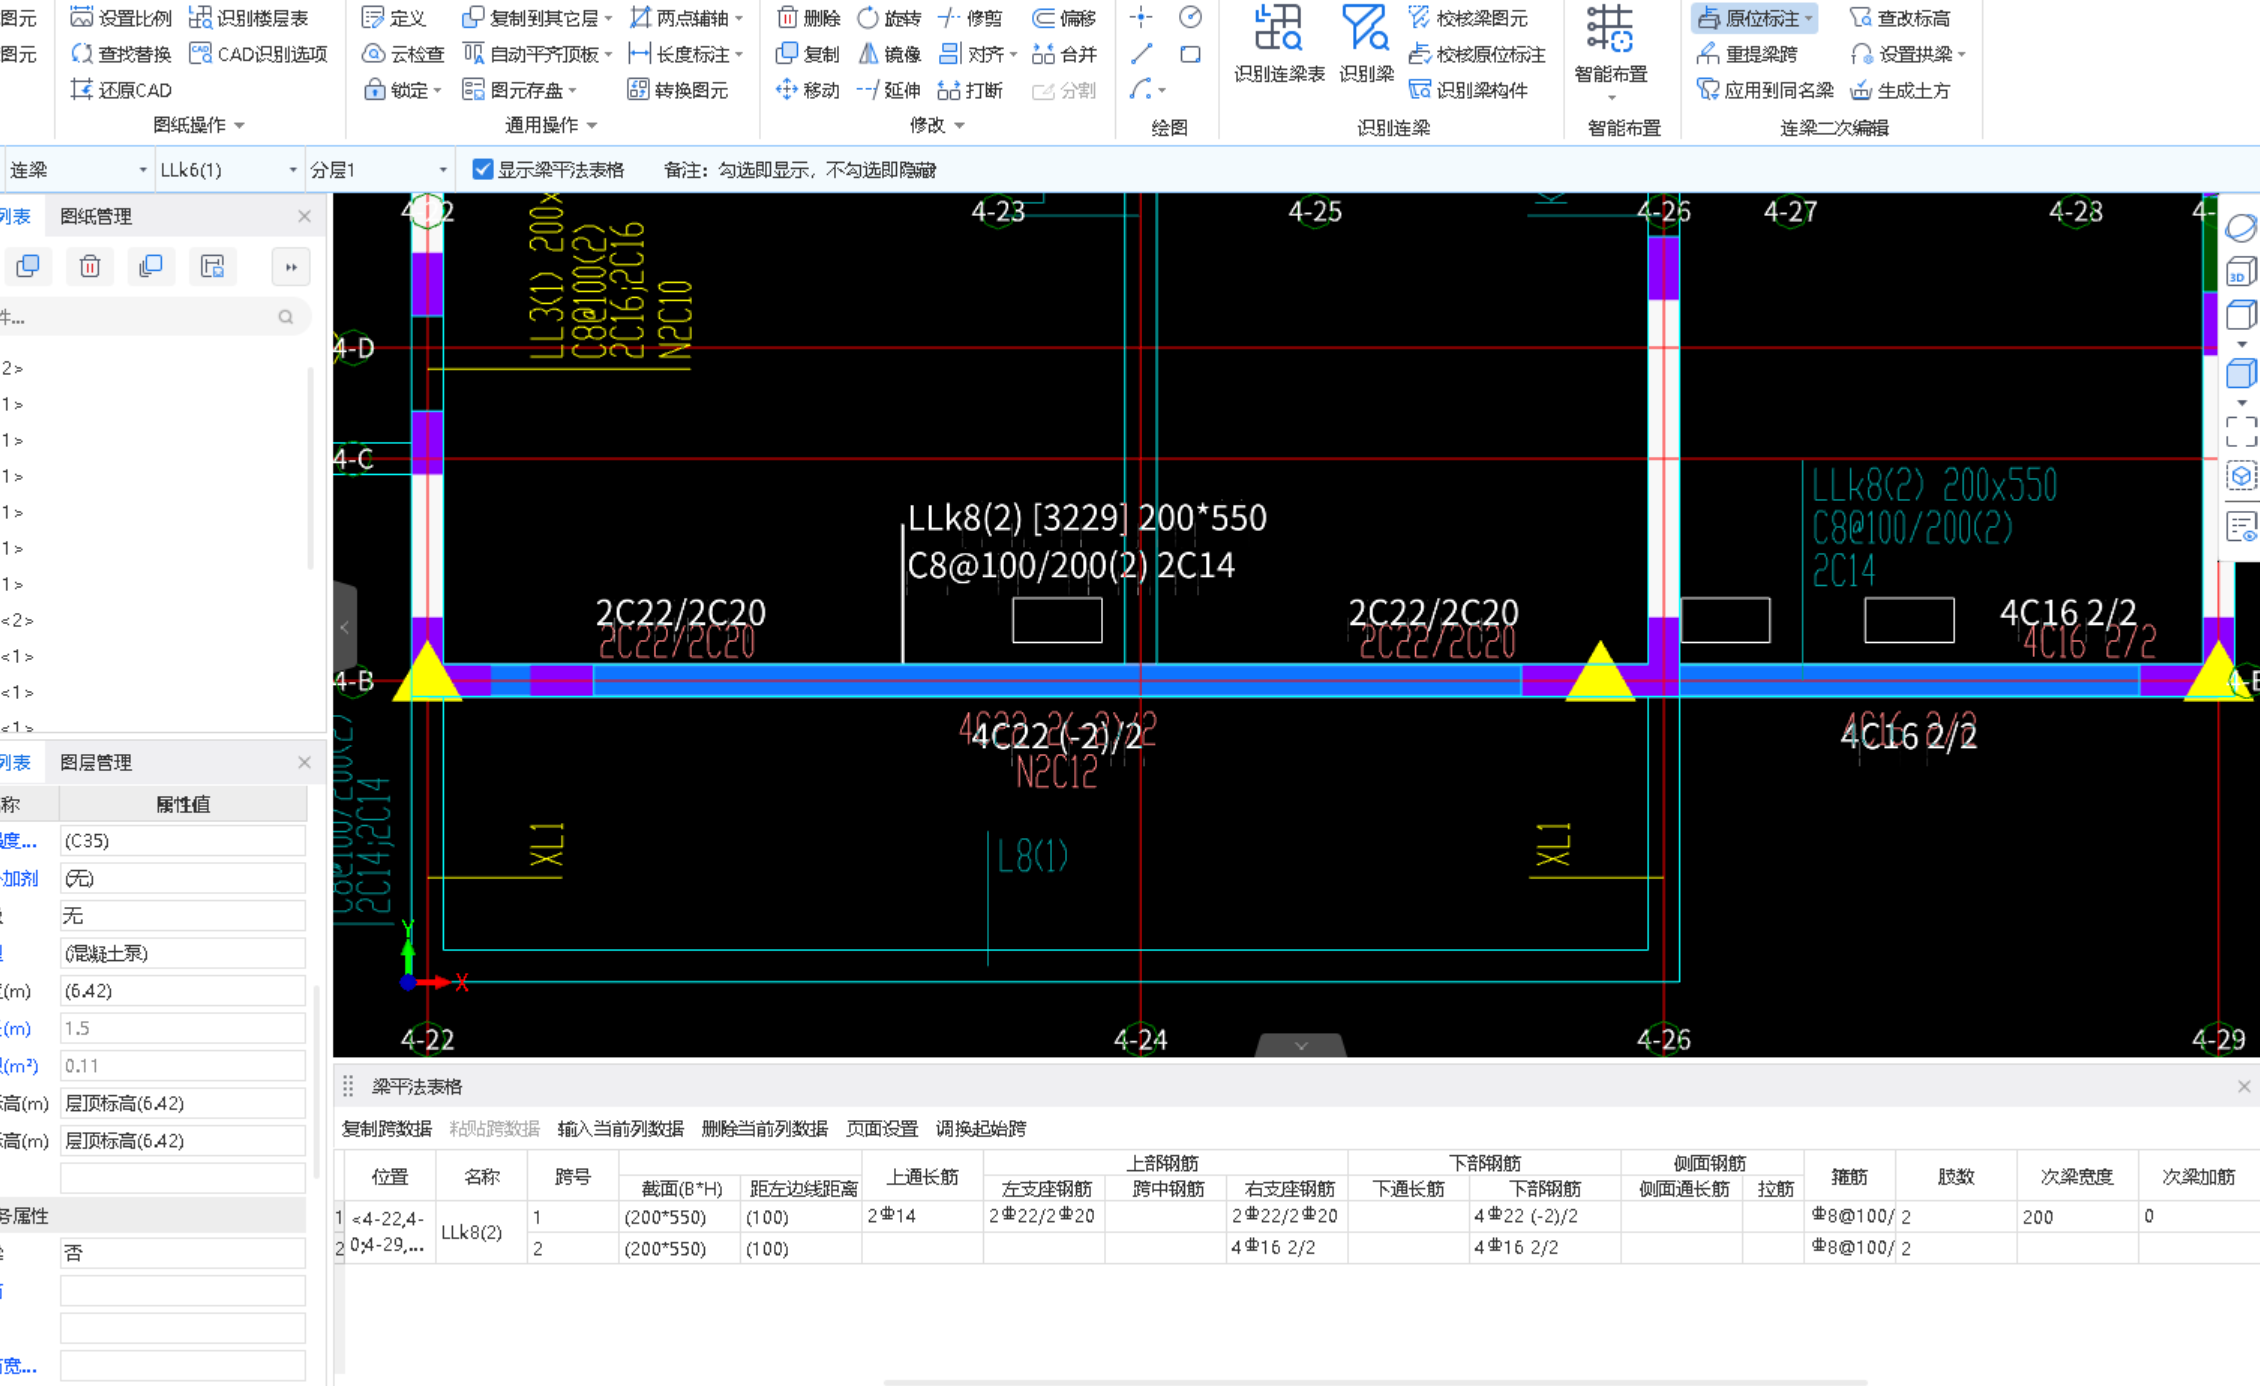
Task: Select the 旋转 rotate tool
Action: pyautogui.click(x=889, y=17)
